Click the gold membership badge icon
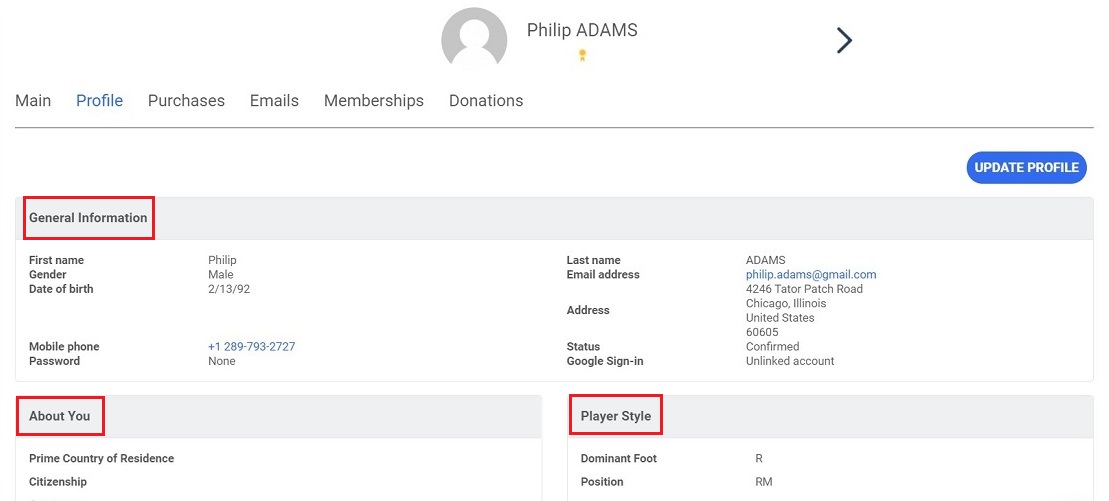 point(582,55)
